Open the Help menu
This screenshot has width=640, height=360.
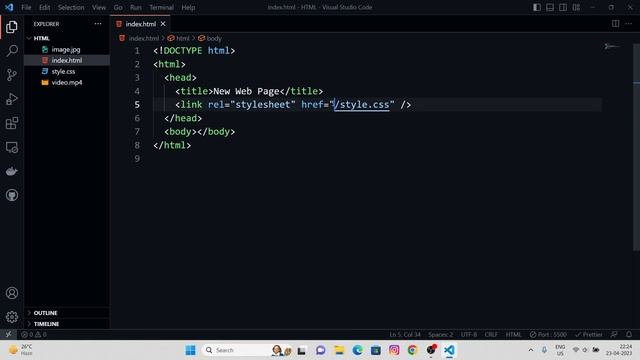pos(188,7)
